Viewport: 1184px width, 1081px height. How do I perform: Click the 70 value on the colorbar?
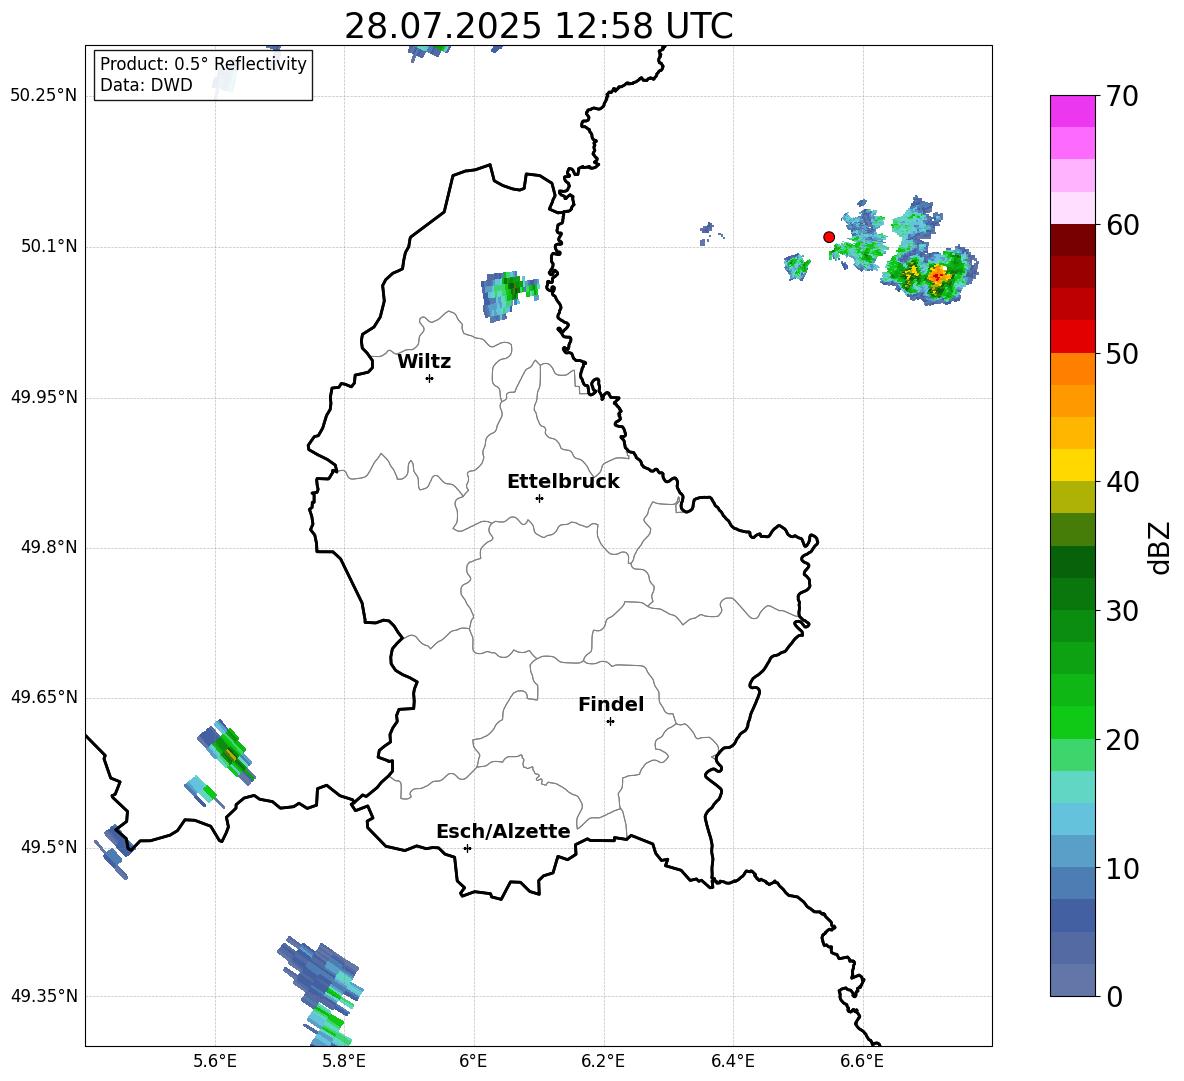(1122, 97)
